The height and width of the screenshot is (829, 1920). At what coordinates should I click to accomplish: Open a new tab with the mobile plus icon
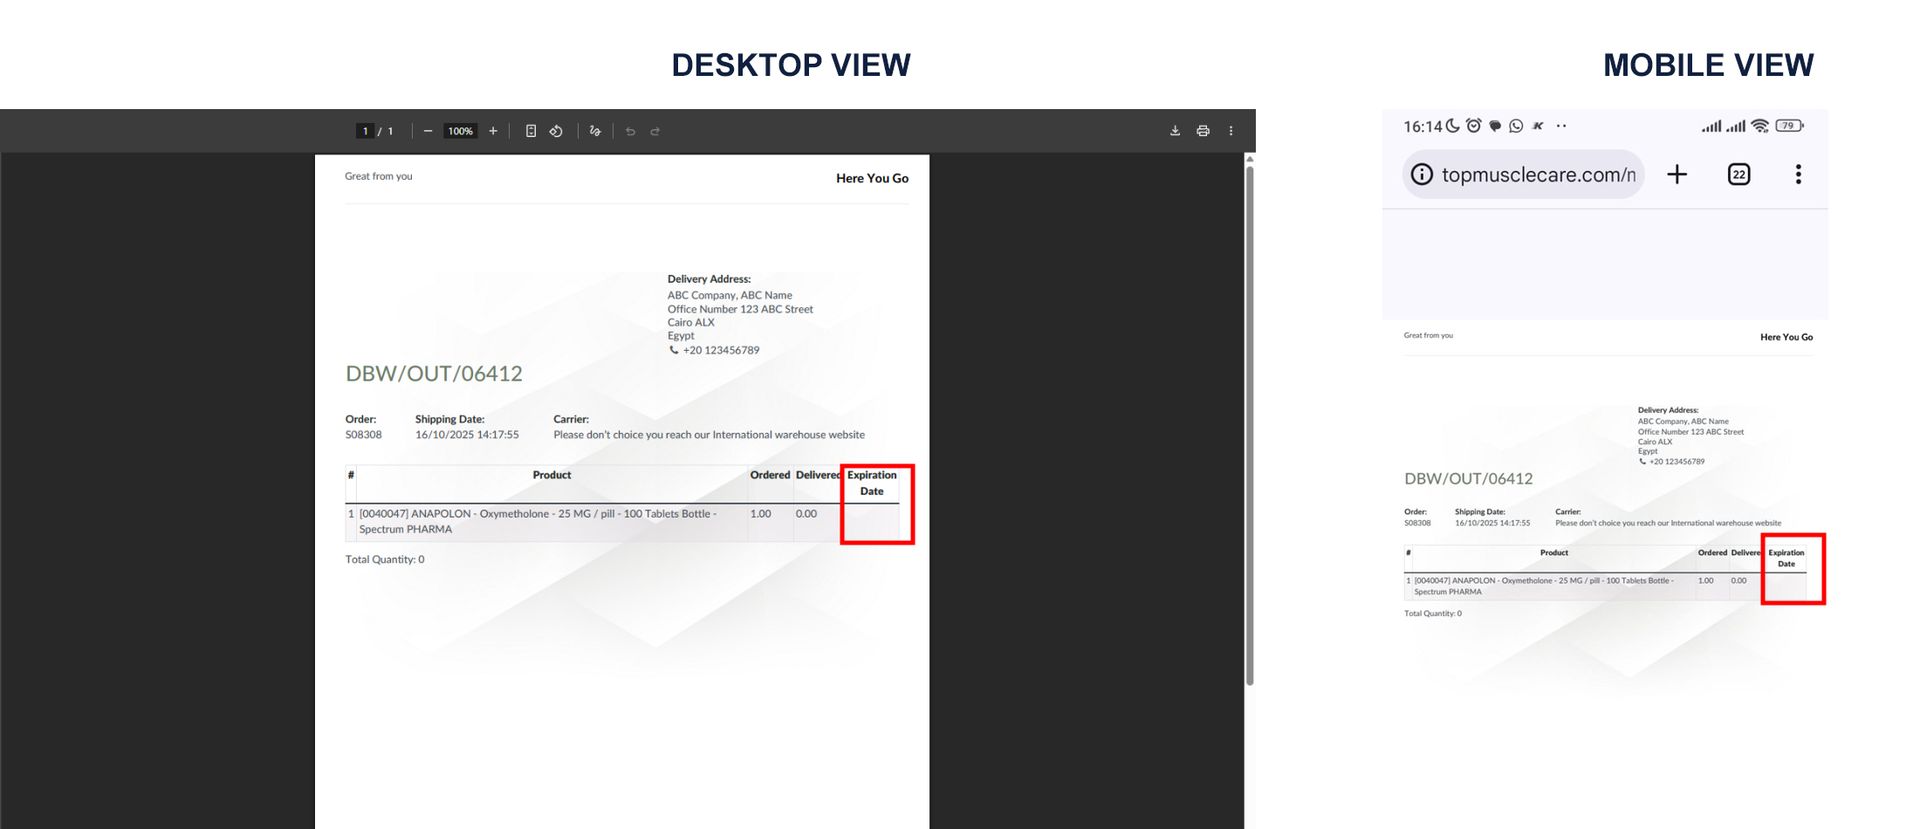tap(1677, 174)
